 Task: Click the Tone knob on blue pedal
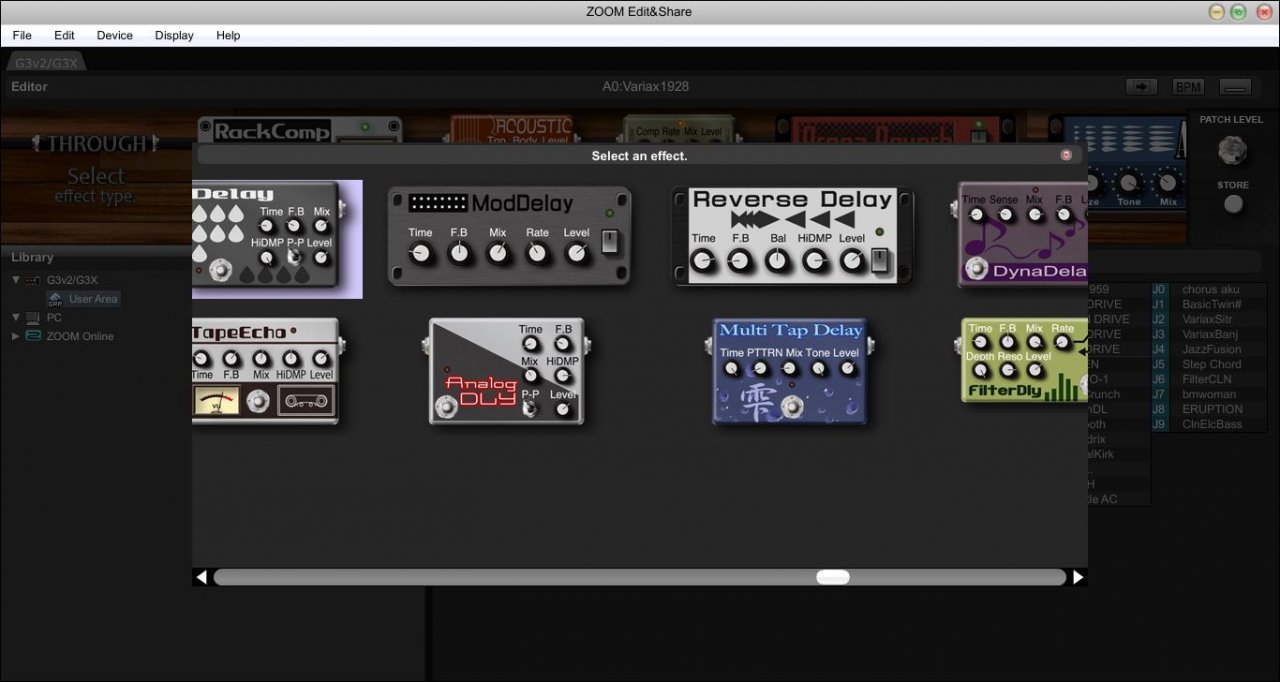tap(1129, 184)
